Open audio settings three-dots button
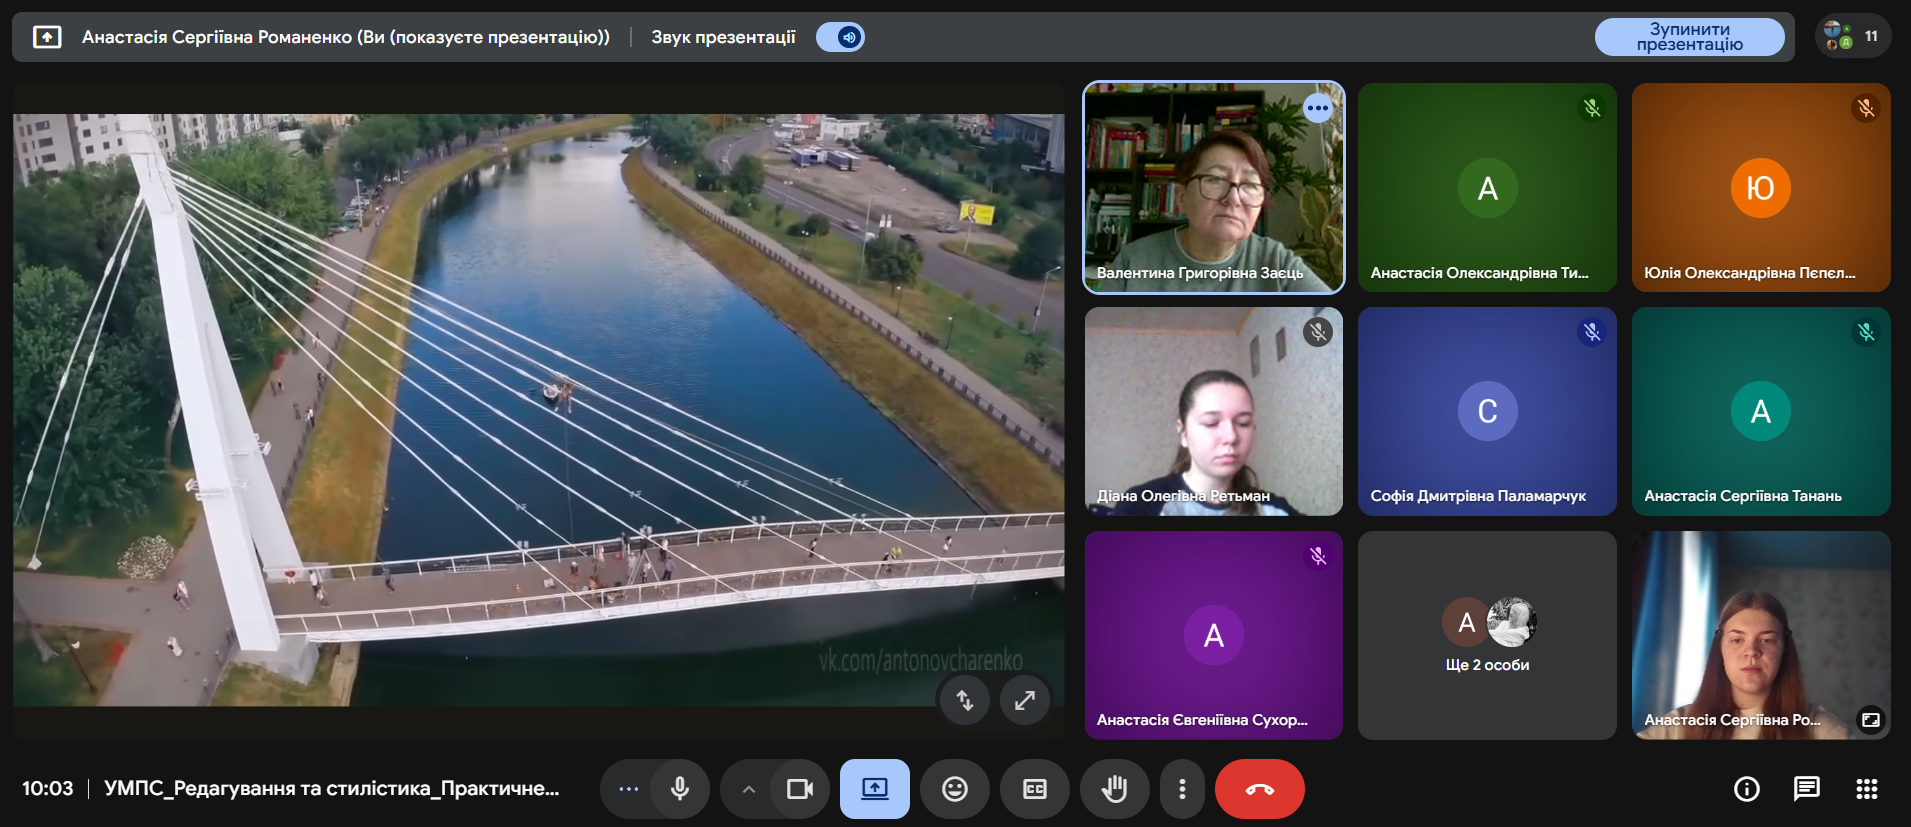The height and width of the screenshot is (827, 1911). [x=628, y=789]
